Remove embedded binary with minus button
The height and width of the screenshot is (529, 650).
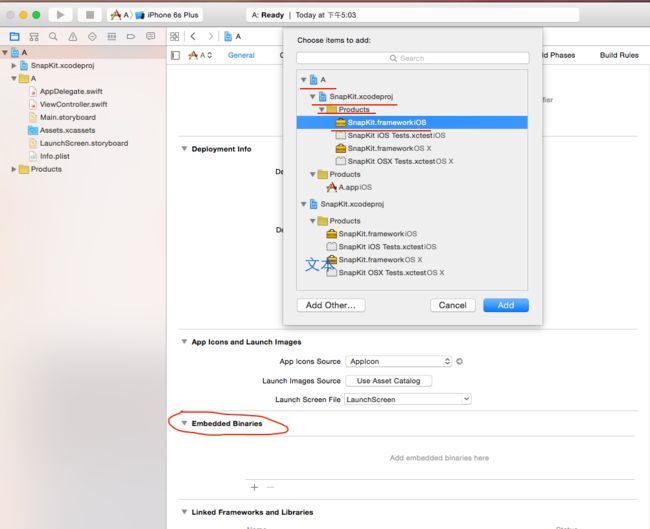click(x=270, y=487)
